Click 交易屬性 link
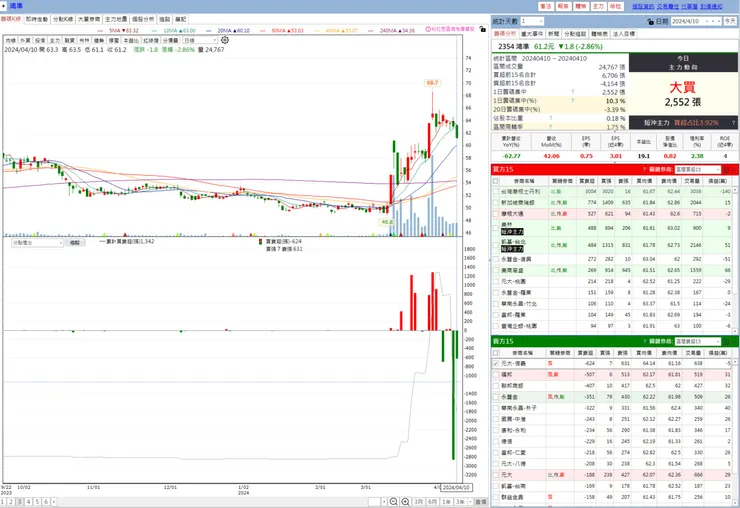This screenshot has width=740, height=508. coord(667,6)
